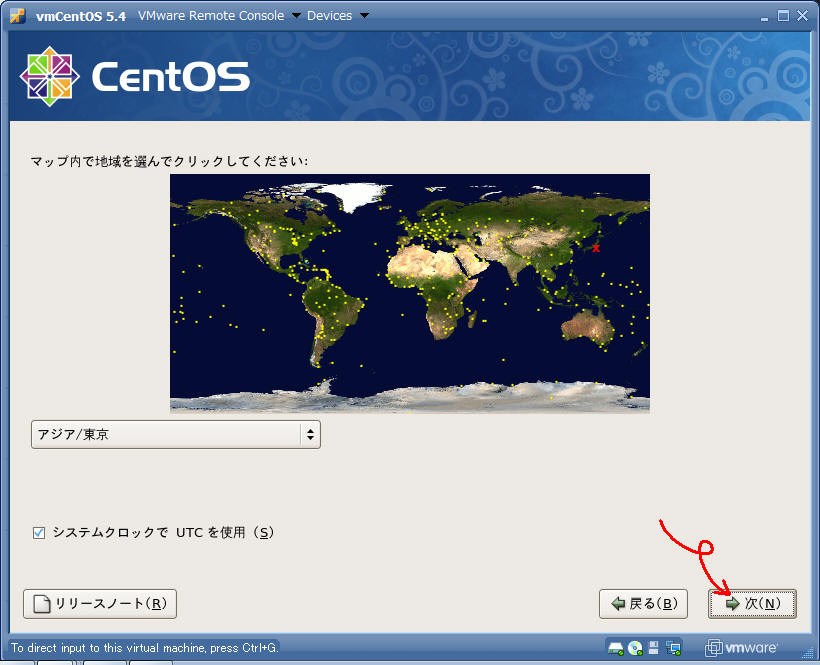This screenshot has width=820, height=665.
Task: Click the CD/DVD drive status icon
Action: (x=635, y=647)
